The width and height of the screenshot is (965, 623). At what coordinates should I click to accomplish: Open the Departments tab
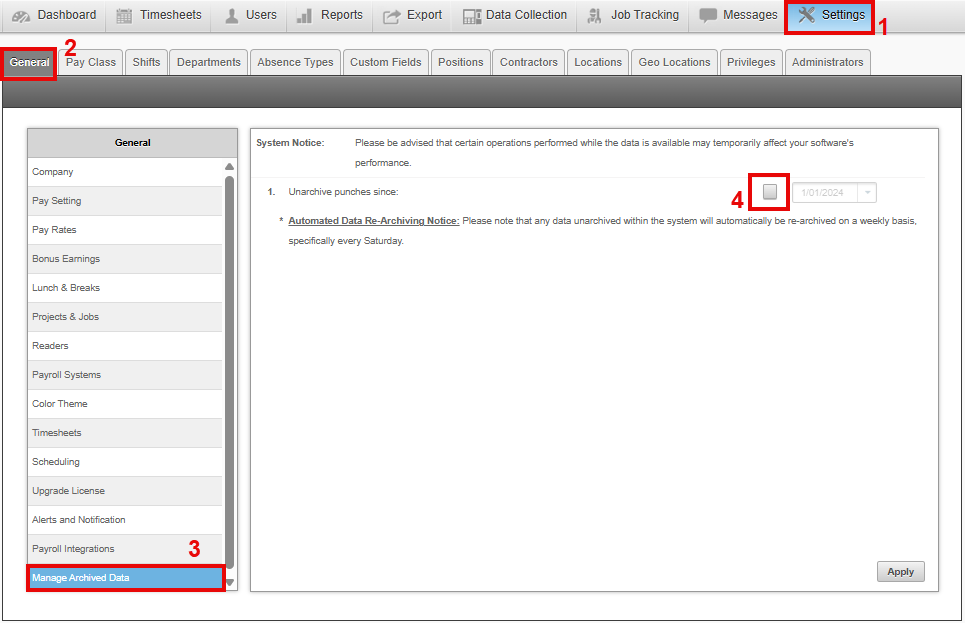[209, 62]
